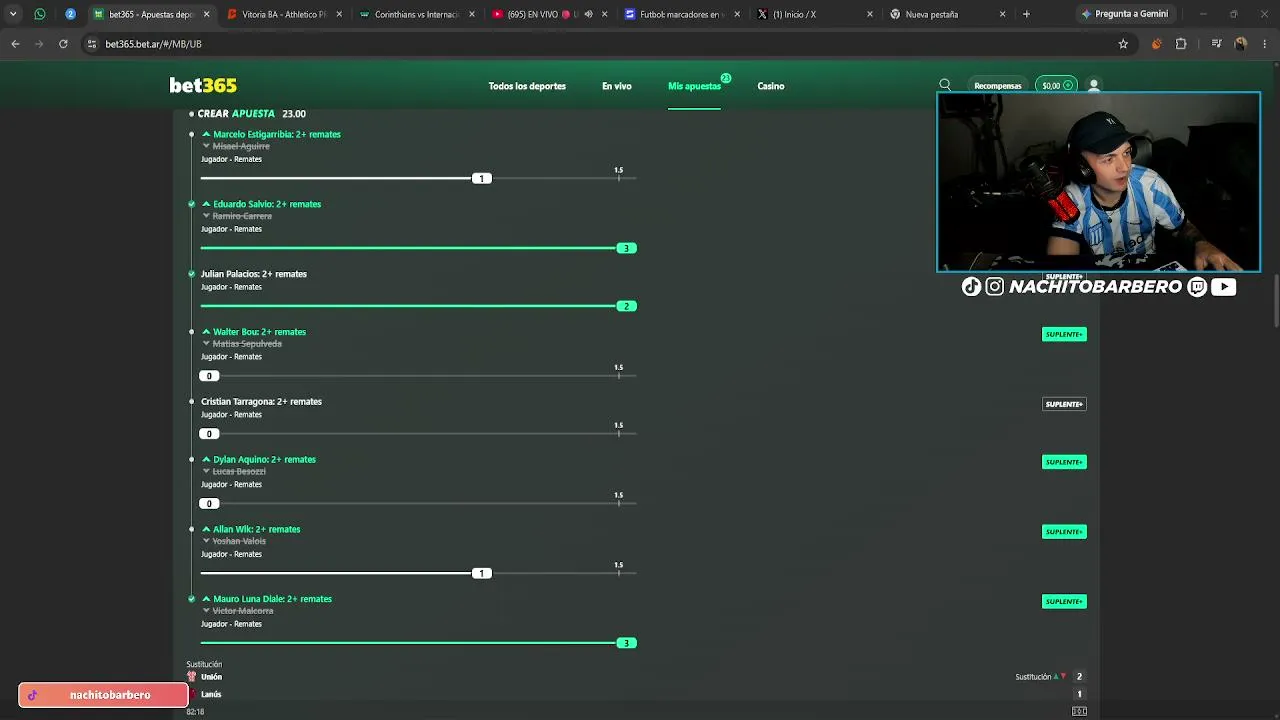Open the user account profile icon
1280x720 pixels.
(1094, 86)
